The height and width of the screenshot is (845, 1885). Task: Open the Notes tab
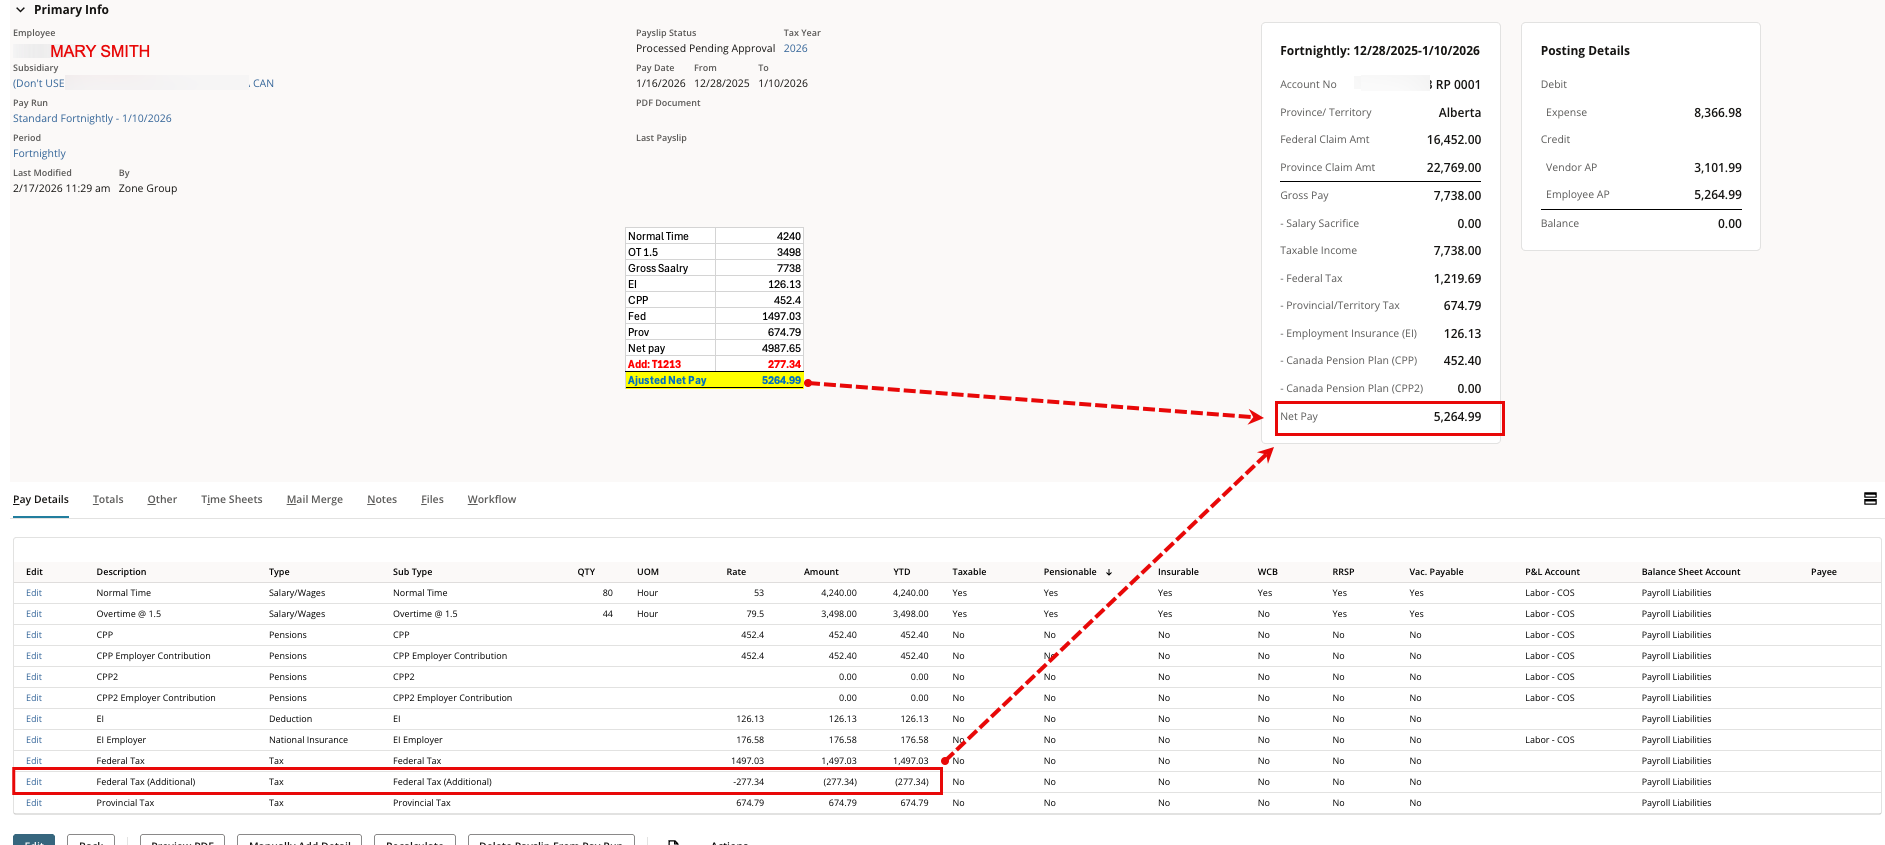click(382, 499)
